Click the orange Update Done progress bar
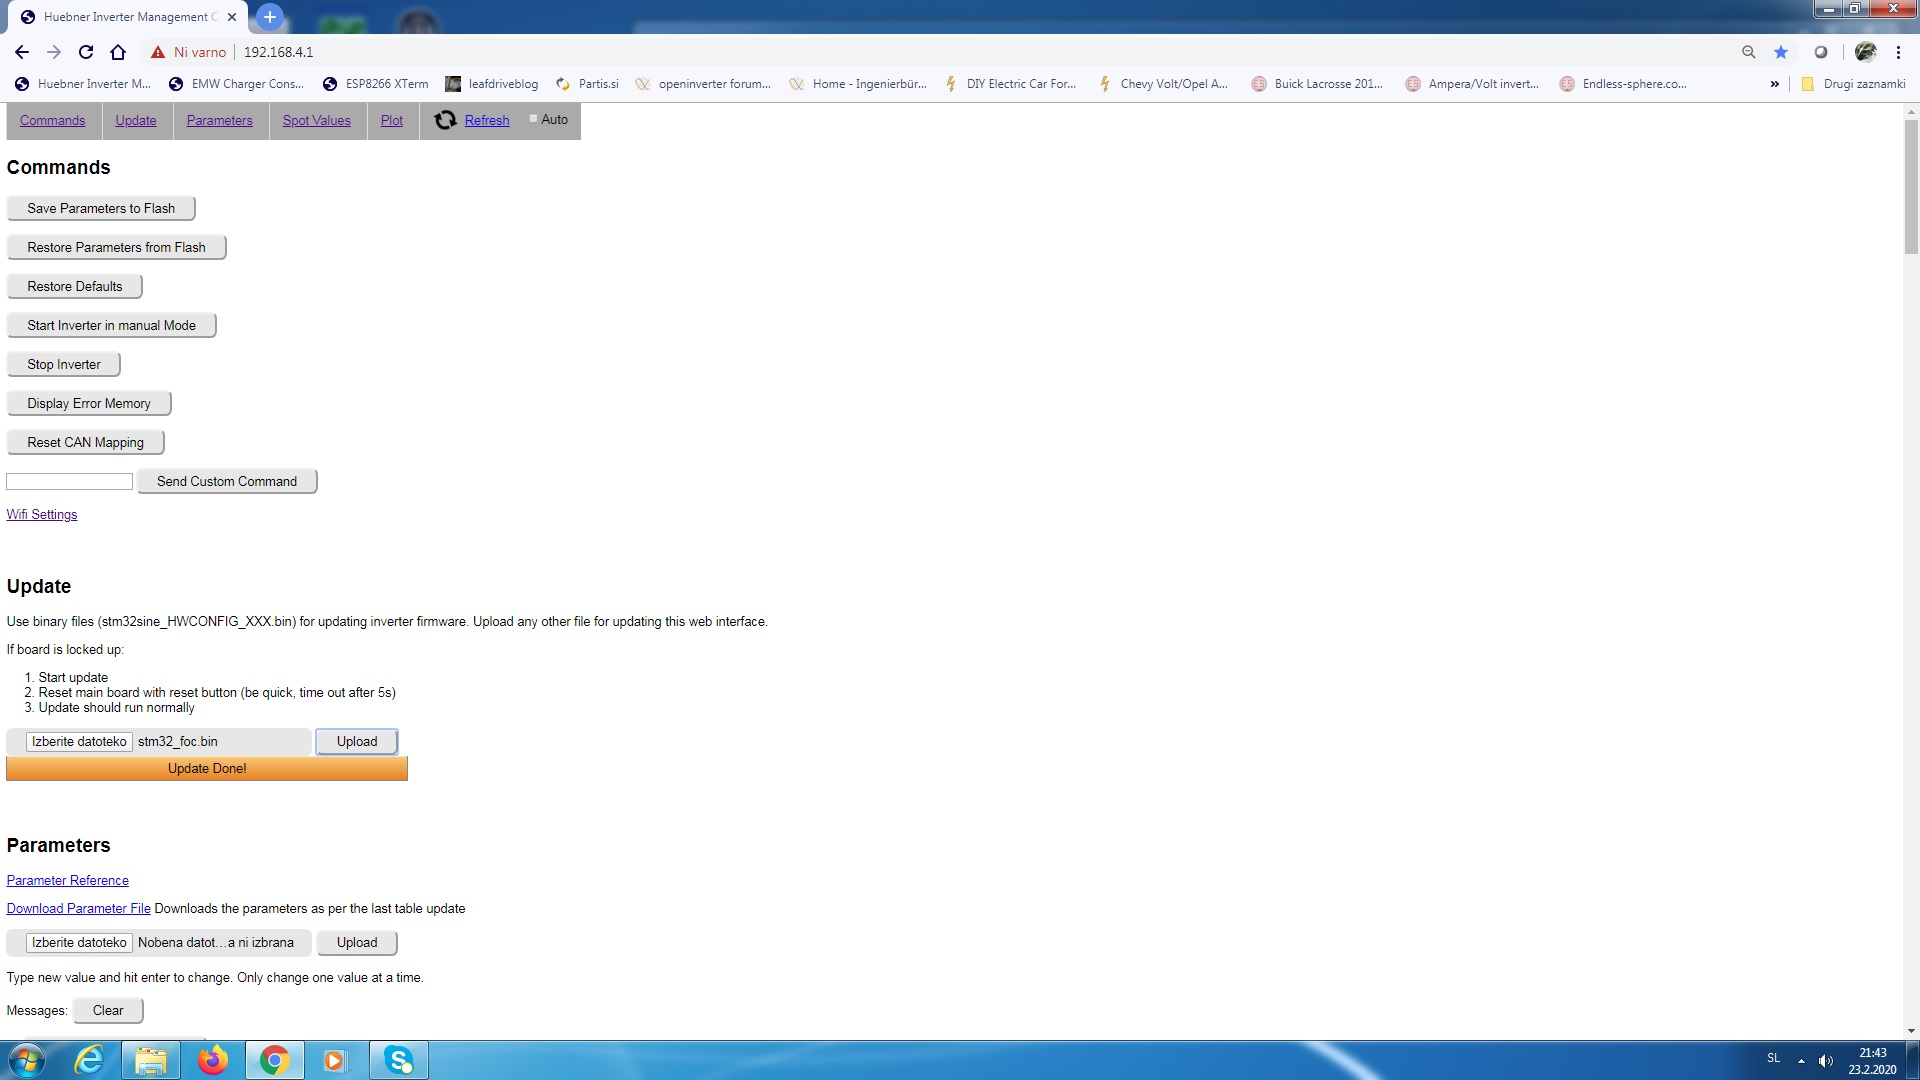Image resolution: width=1920 pixels, height=1080 pixels. click(x=207, y=768)
